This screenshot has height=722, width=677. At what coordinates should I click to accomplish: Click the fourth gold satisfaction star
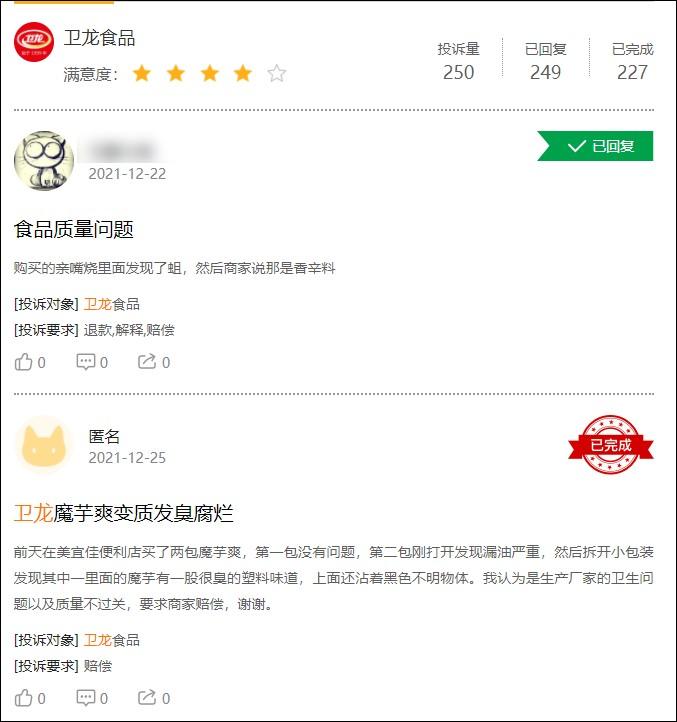pyautogui.click(x=243, y=73)
